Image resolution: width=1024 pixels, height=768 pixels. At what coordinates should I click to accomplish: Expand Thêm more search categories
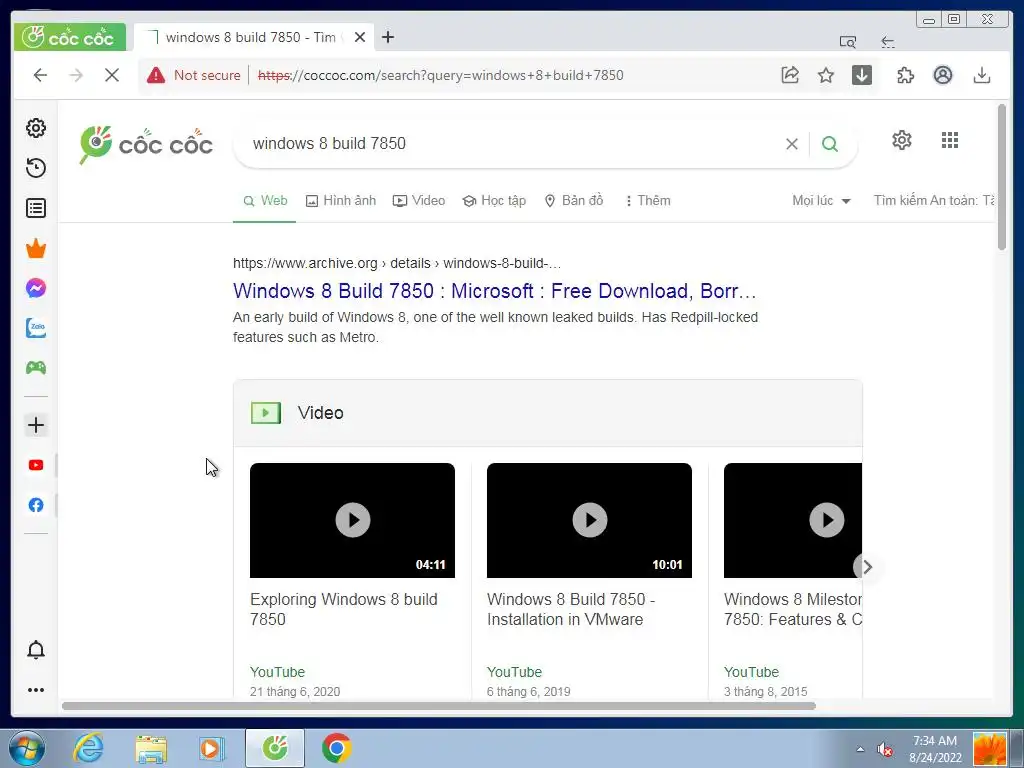(x=647, y=200)
